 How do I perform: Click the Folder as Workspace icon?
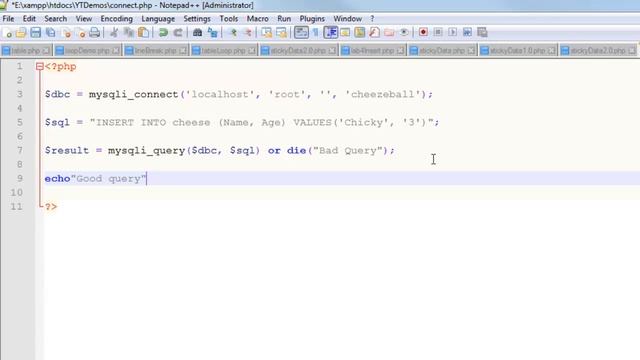(389, 33)
